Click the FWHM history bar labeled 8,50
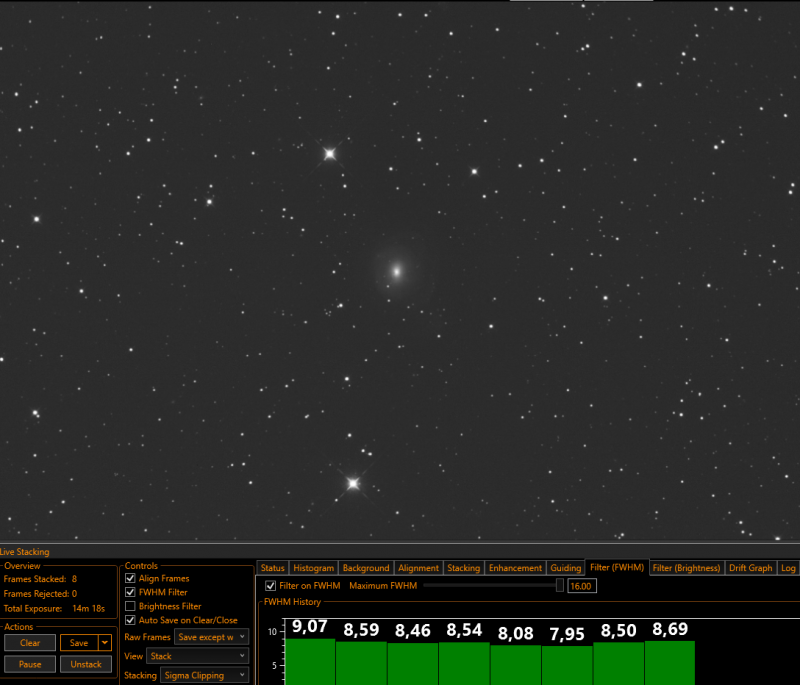800x685 pixels. [x=618, y=664]
